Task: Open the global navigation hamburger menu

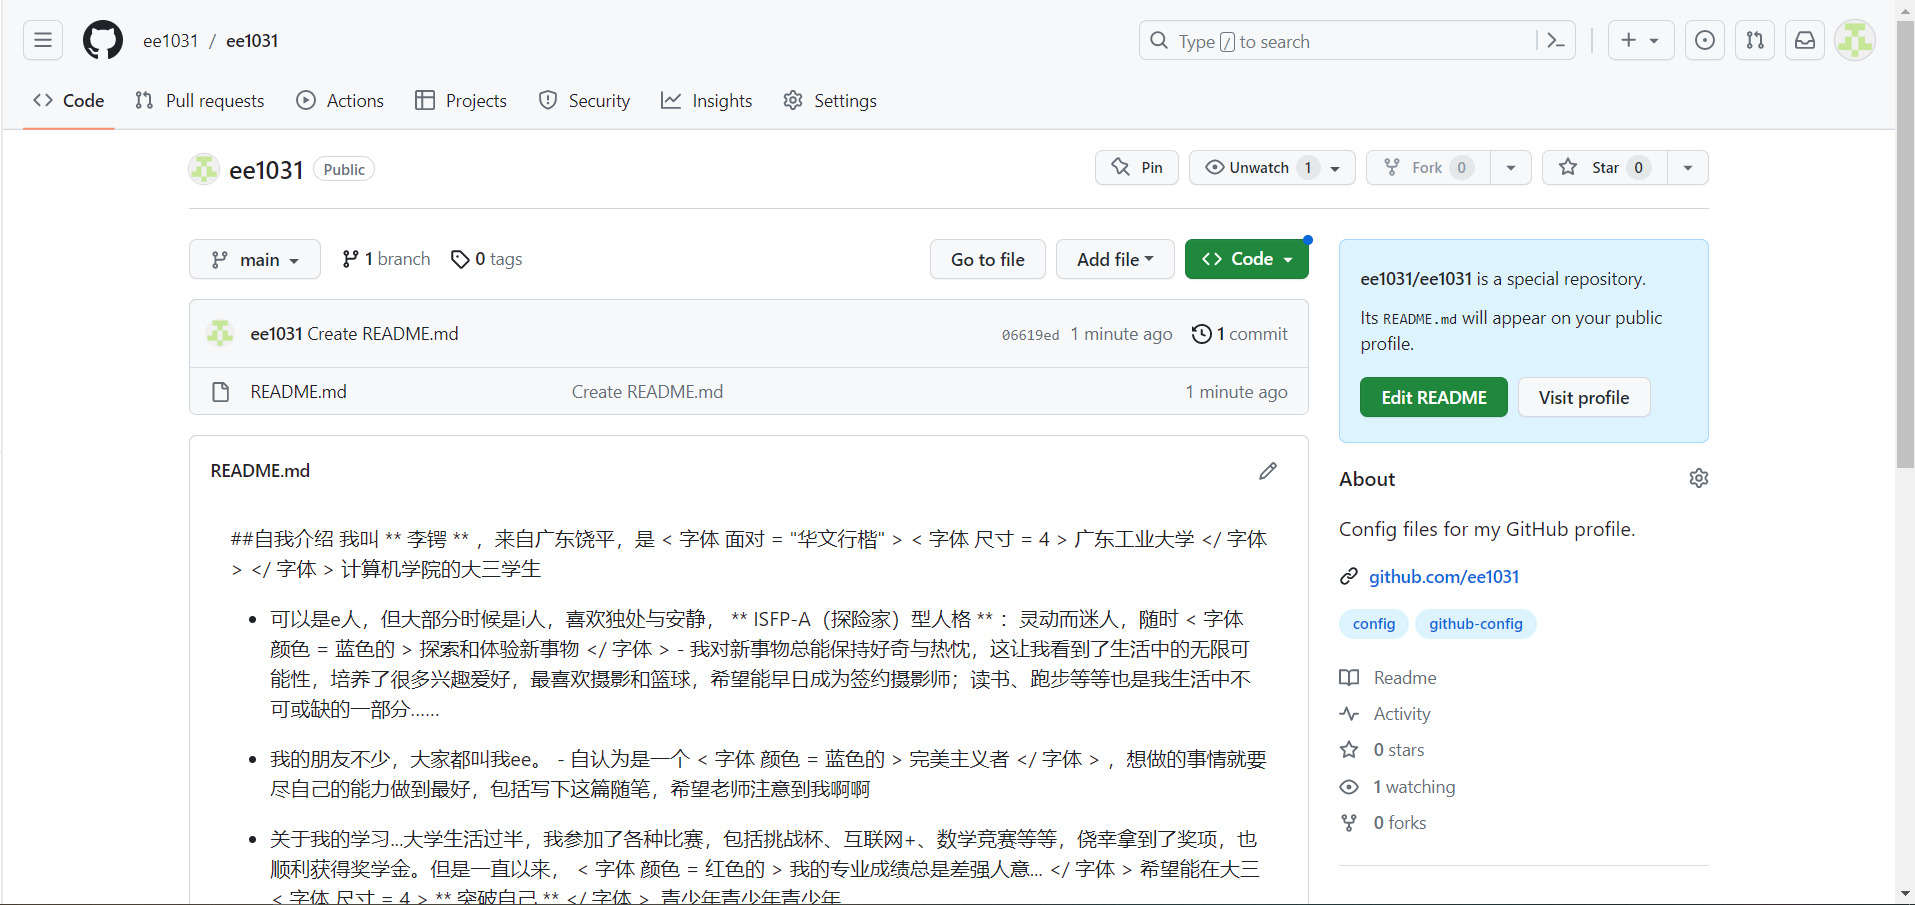Action: coord(43,40)
